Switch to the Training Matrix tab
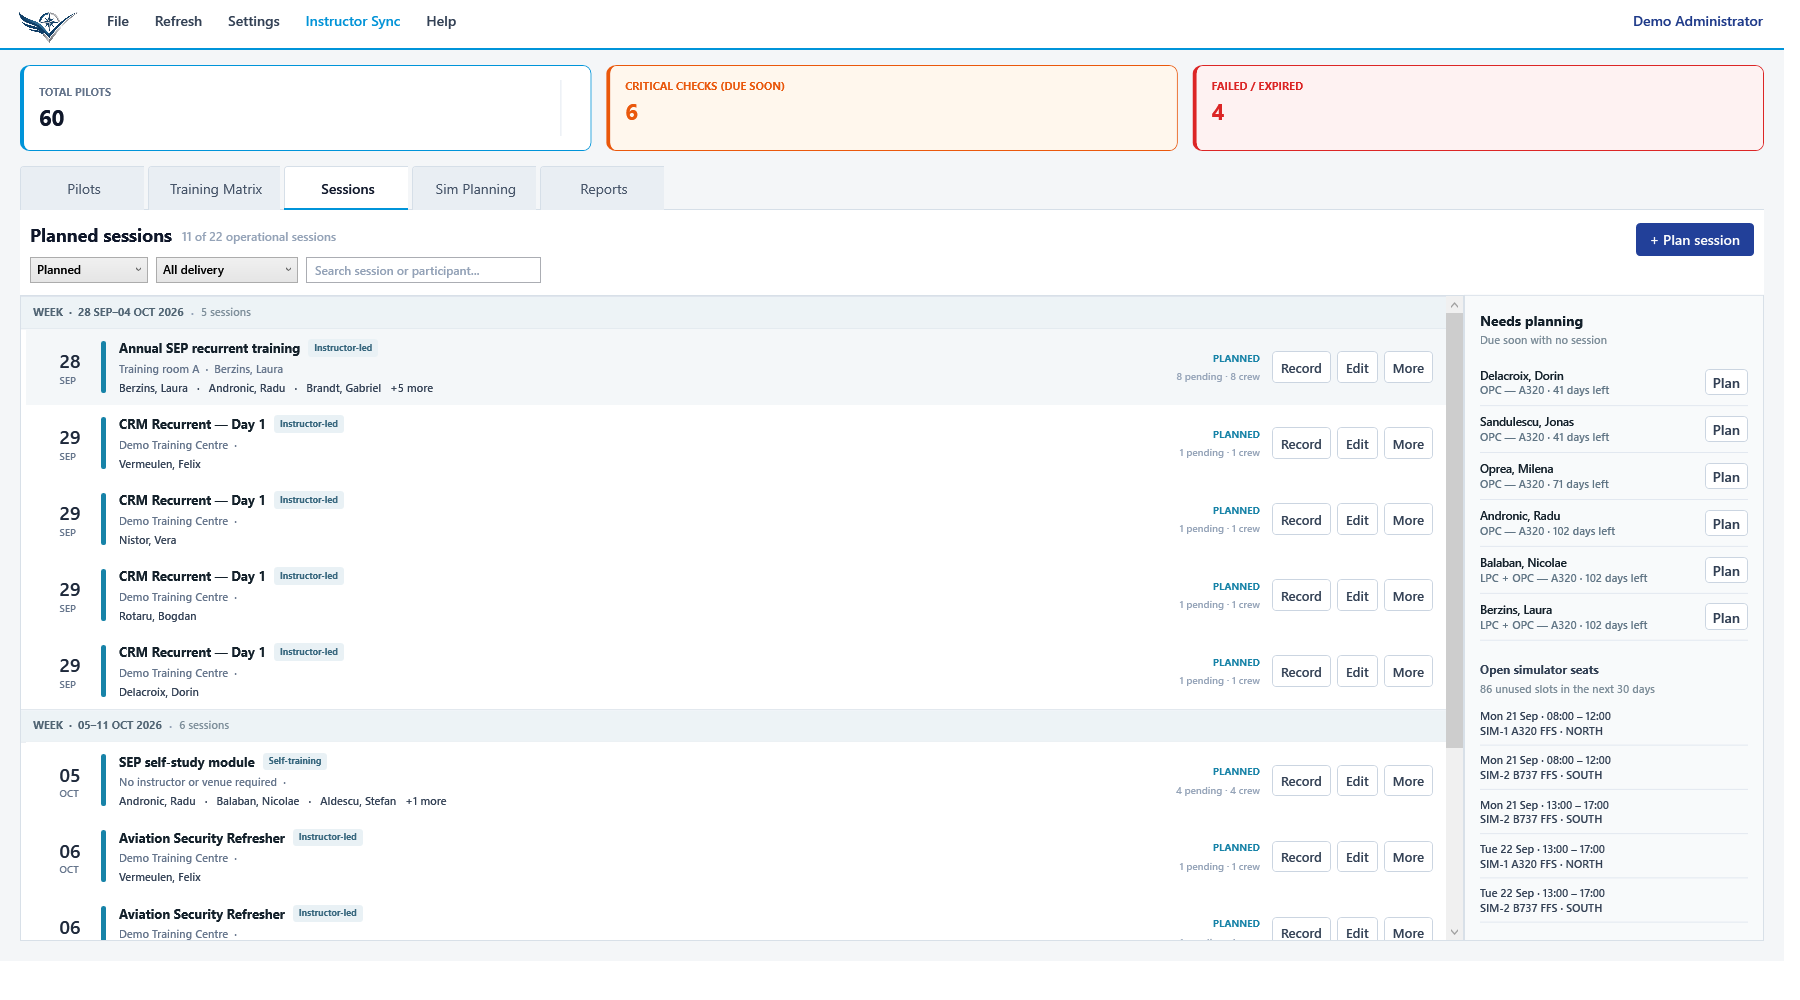Viewport: 1800px width, 1000px height. click(216, 189)
